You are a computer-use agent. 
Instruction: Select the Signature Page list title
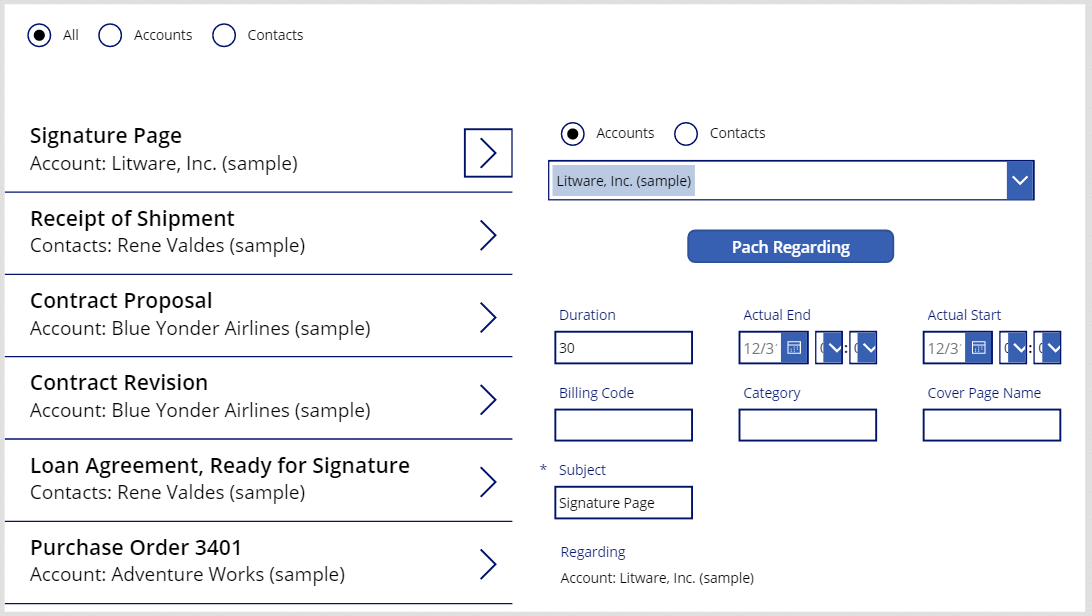point(106,136)
